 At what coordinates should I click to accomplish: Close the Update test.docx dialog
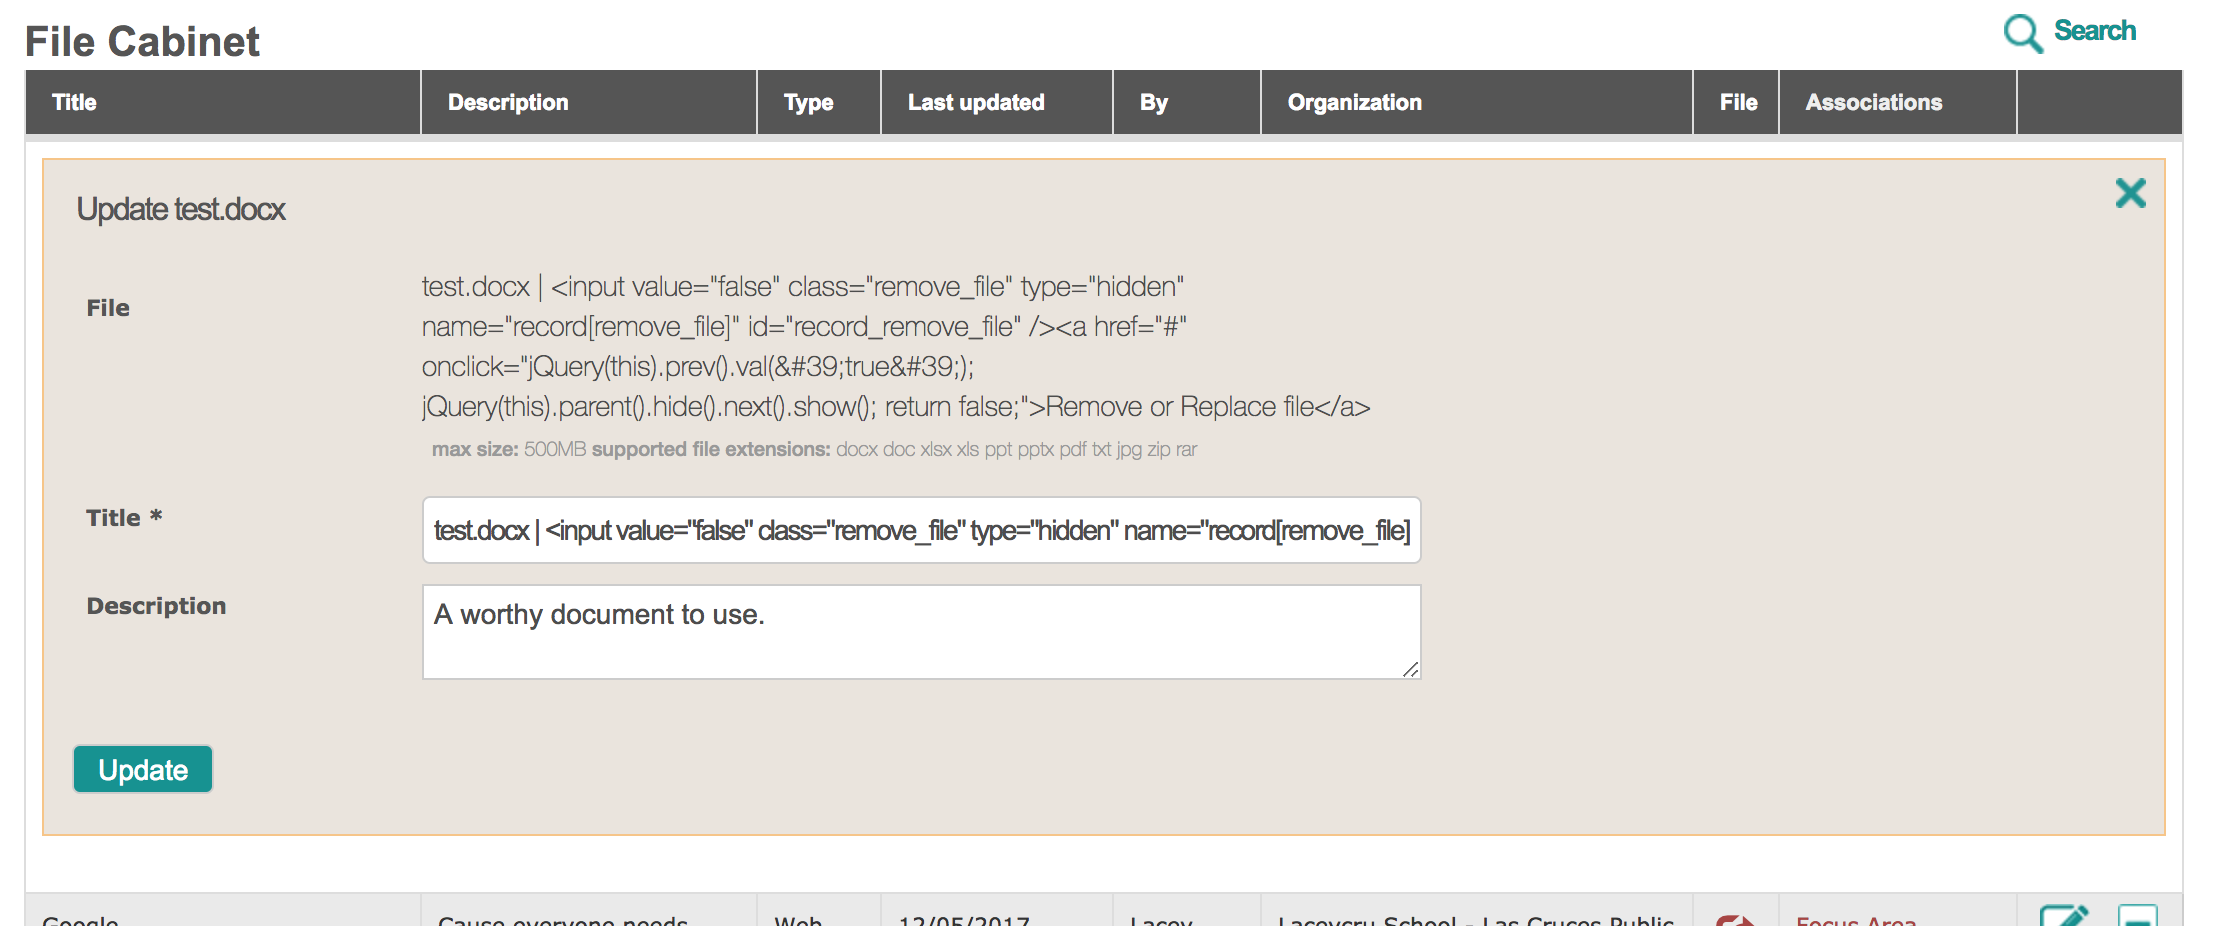[2130, 193]
